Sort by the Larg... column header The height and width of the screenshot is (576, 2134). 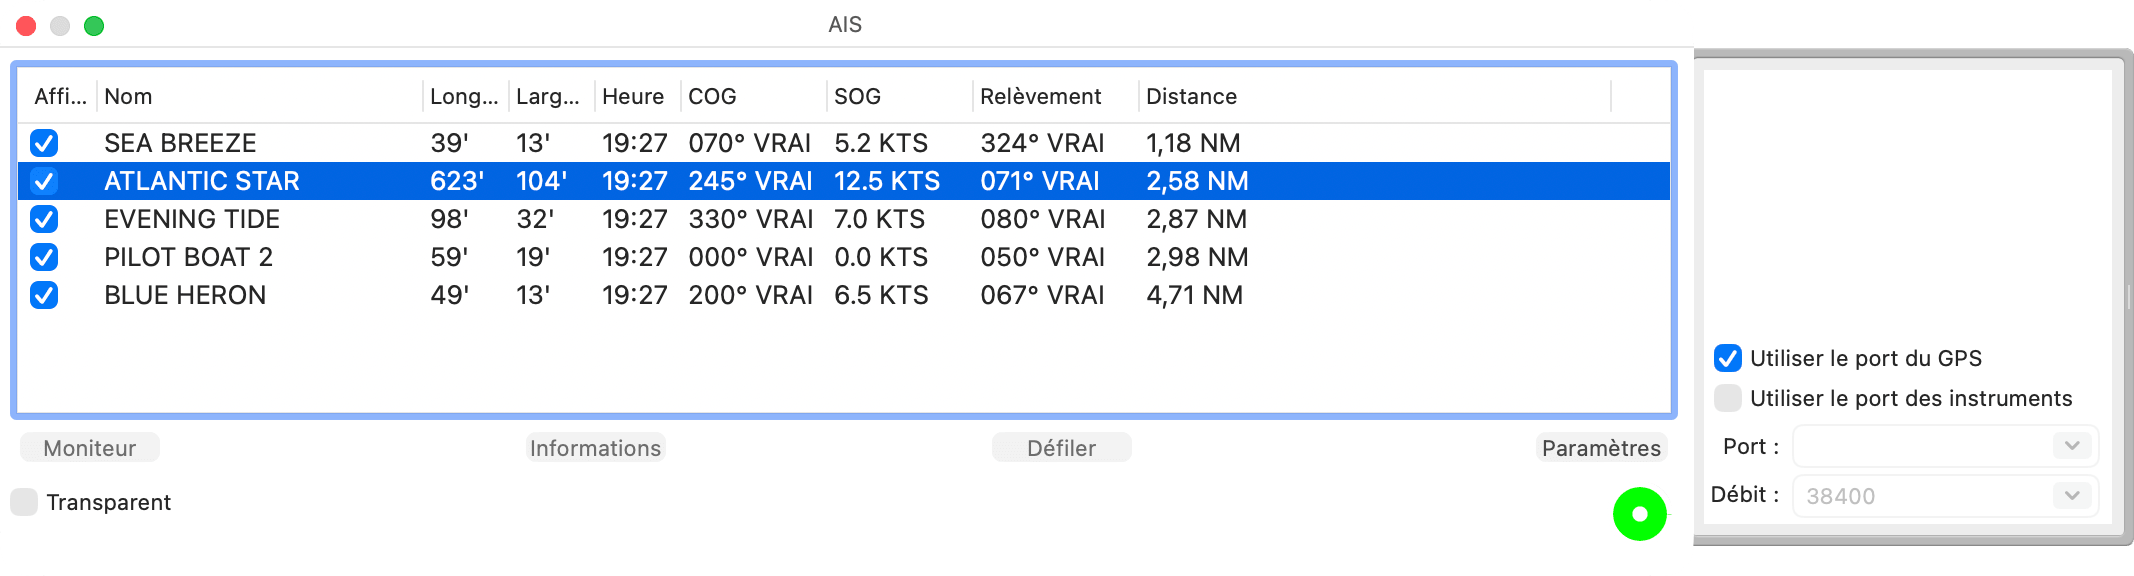tap(551, 96)
